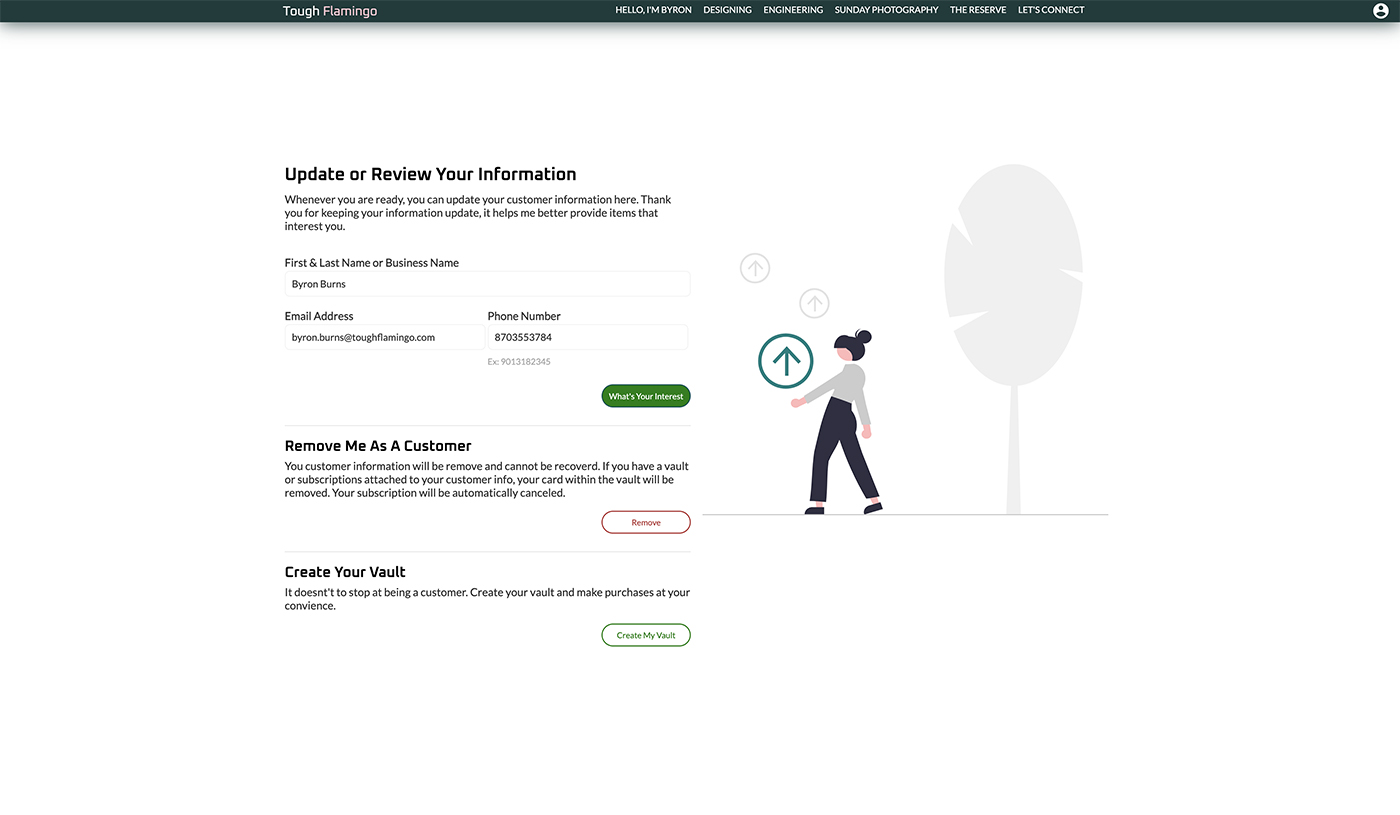Open the Engineering nav item
The width and height of the screenshot is (1400, 815).
[x=793, y=10]
